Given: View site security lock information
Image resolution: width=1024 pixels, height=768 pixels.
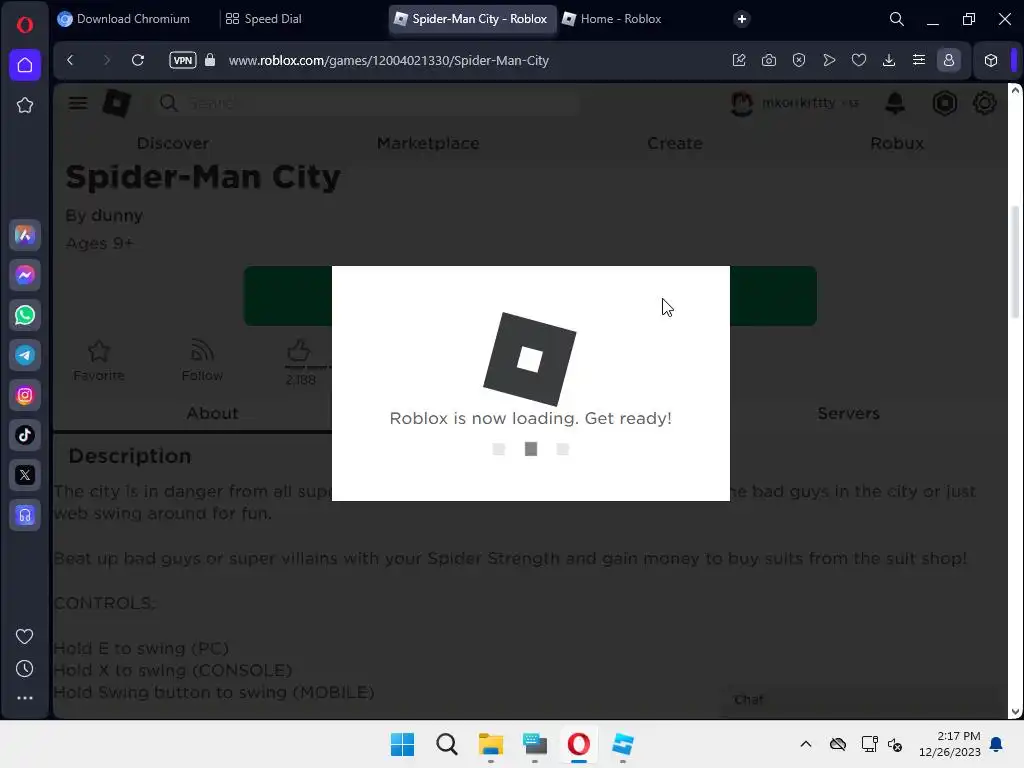Looking at the screenshot, I should pos(210,60).
